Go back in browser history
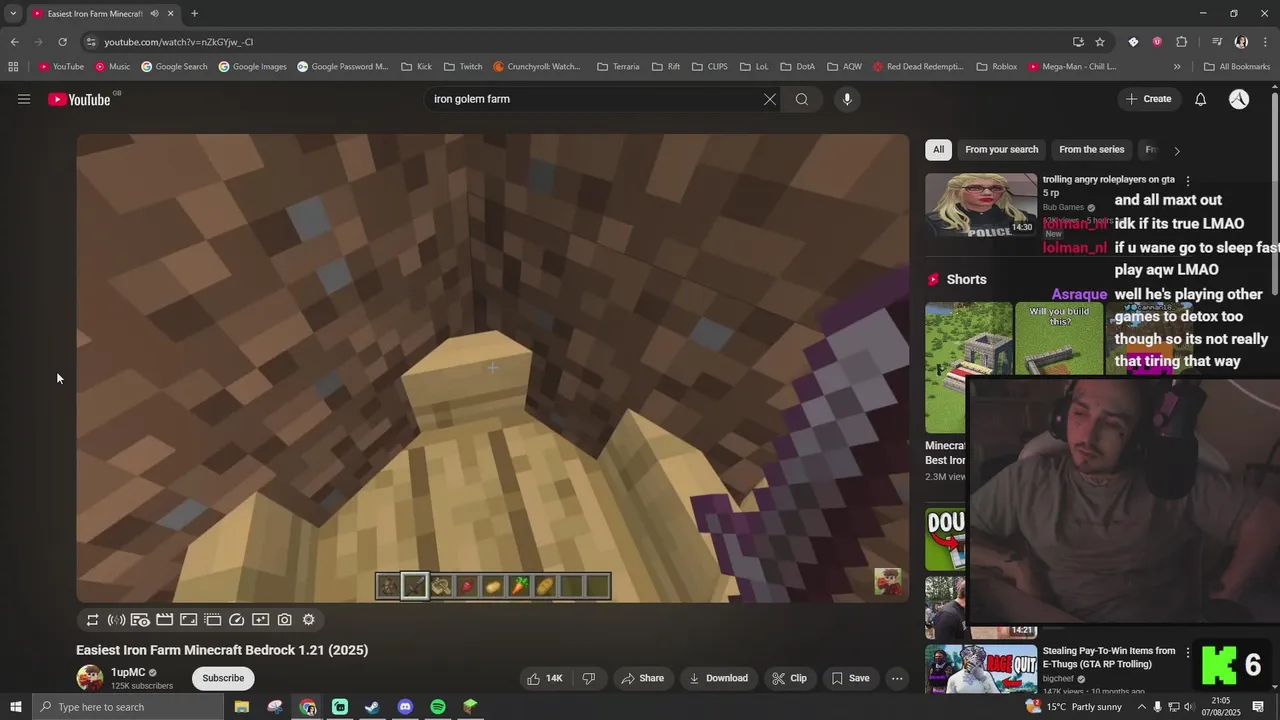Viewport: 1280px width, 720px height. pos(14,42)
